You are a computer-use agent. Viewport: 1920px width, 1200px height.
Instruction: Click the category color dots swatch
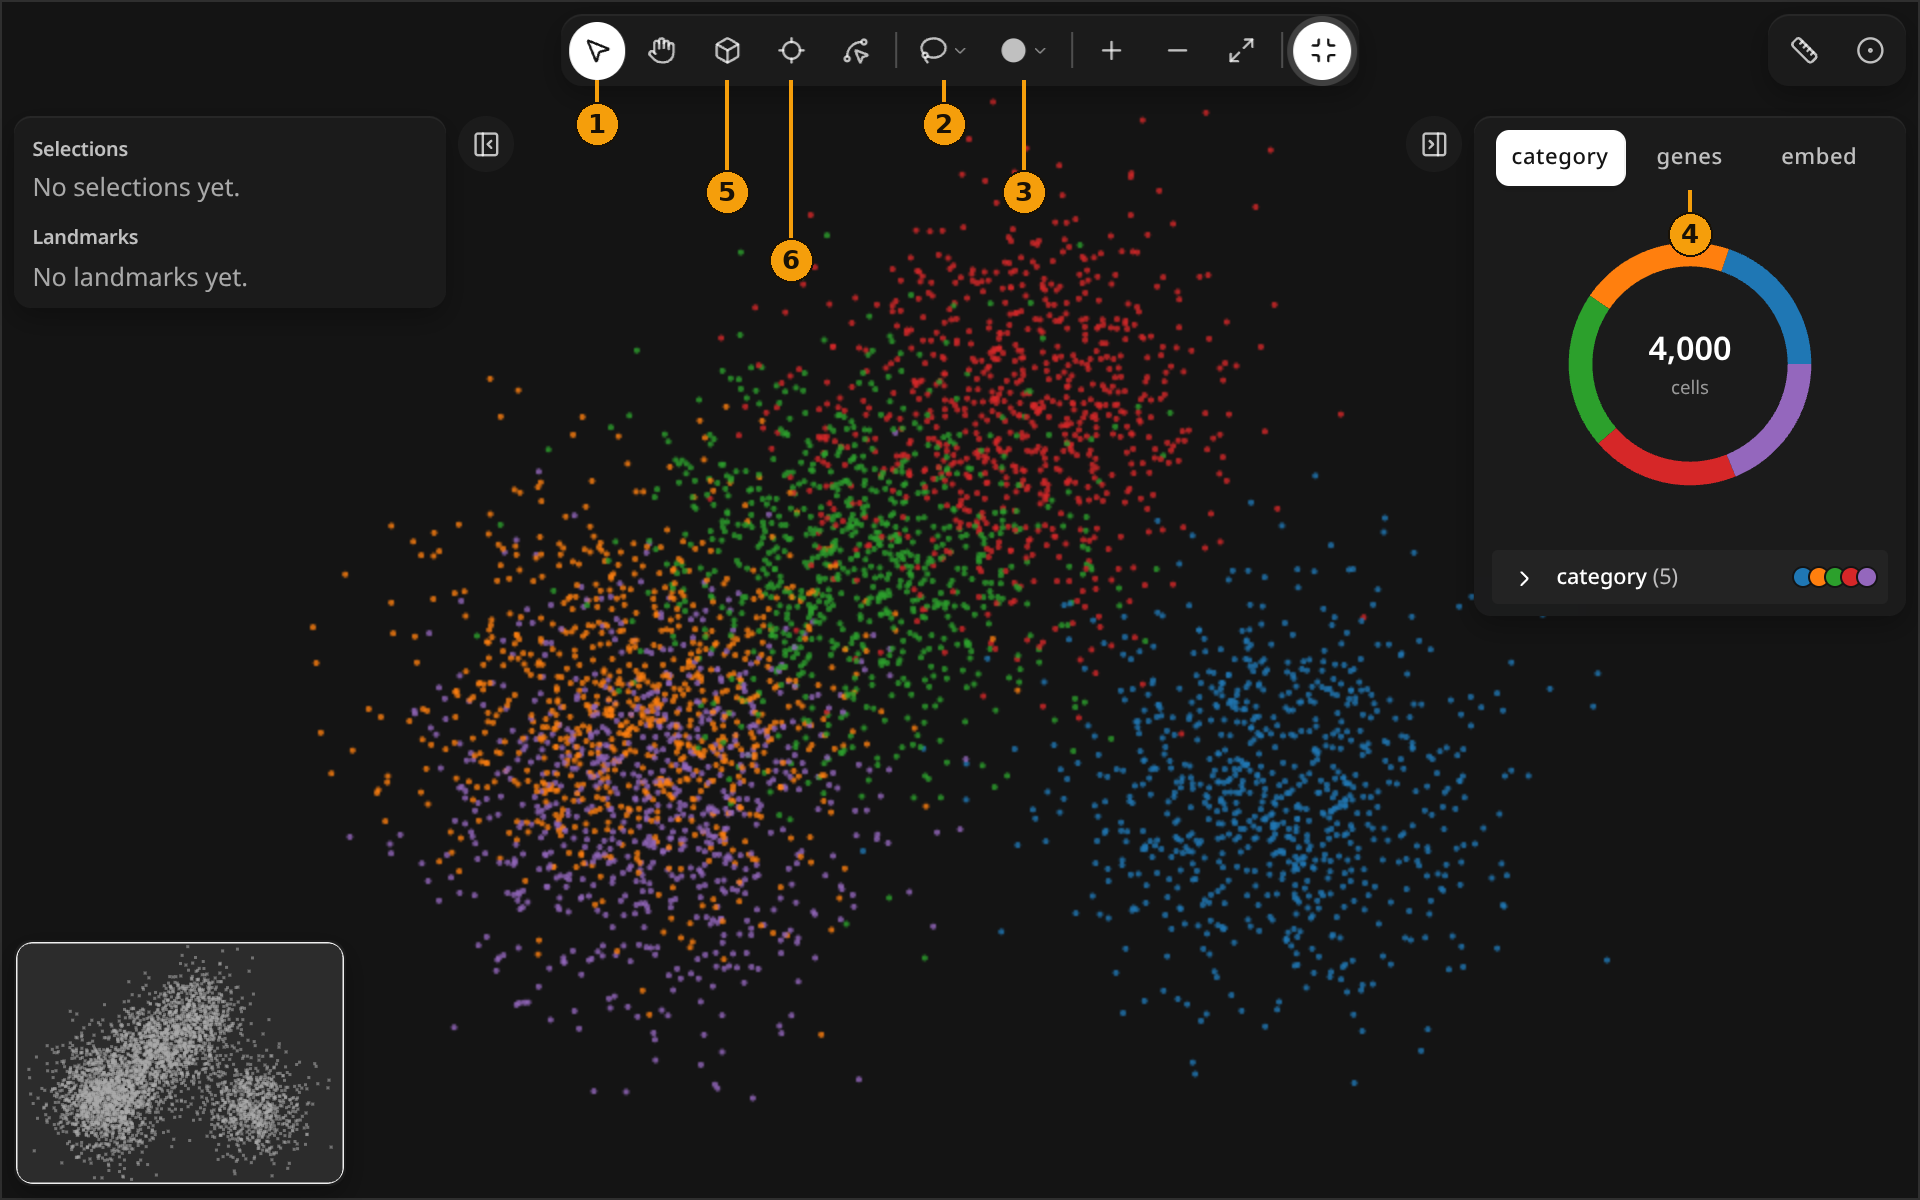tap(1835, 577)
